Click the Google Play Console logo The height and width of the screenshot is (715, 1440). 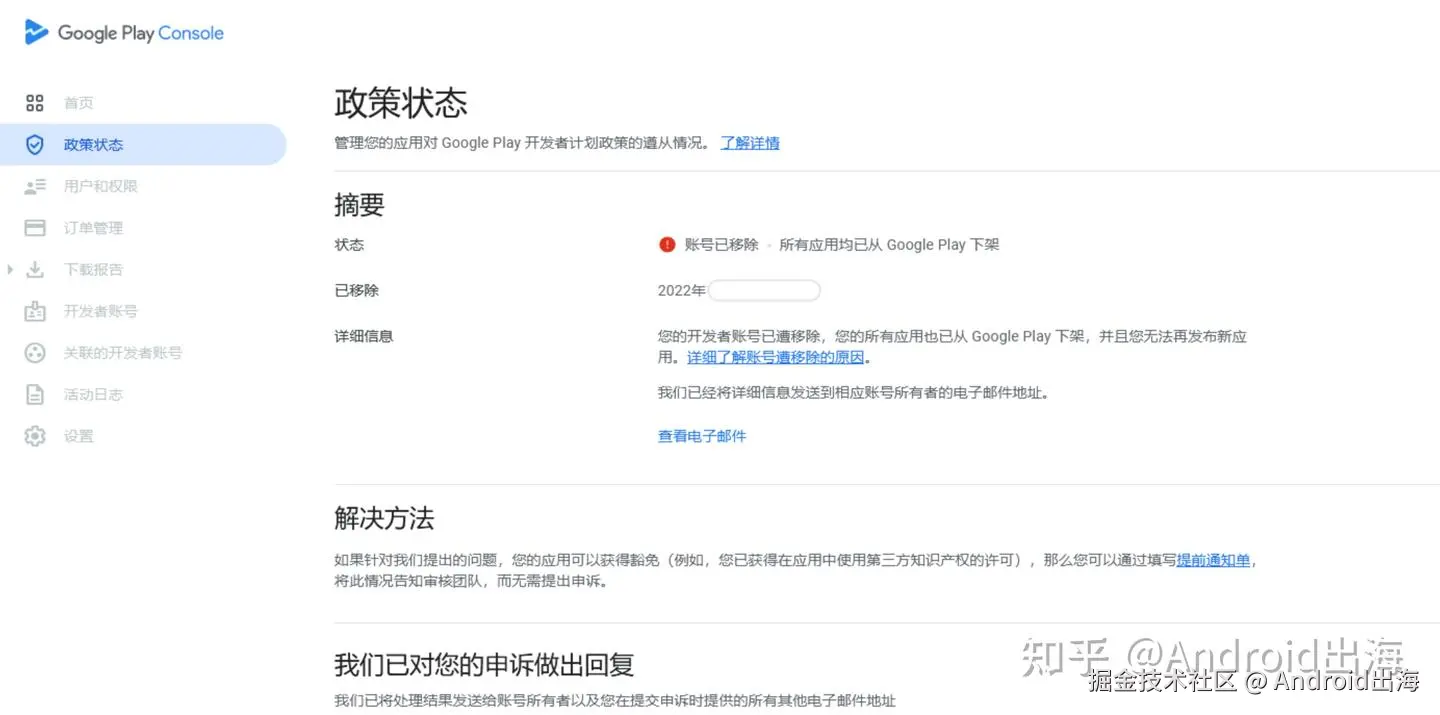tap(124, 33)
